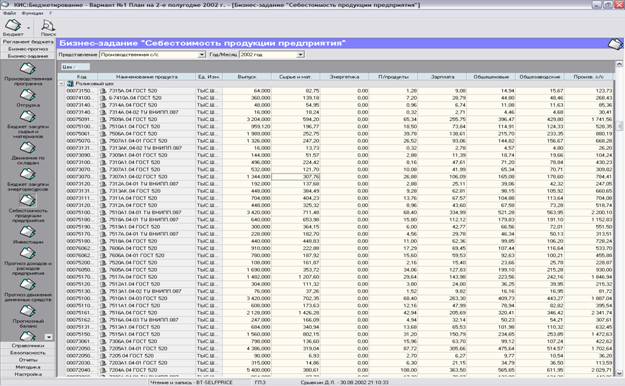Select row 7517А.04 ГОСТ 520
The width and height of the screenshot is (625, 386).
[x=339, y=277]
